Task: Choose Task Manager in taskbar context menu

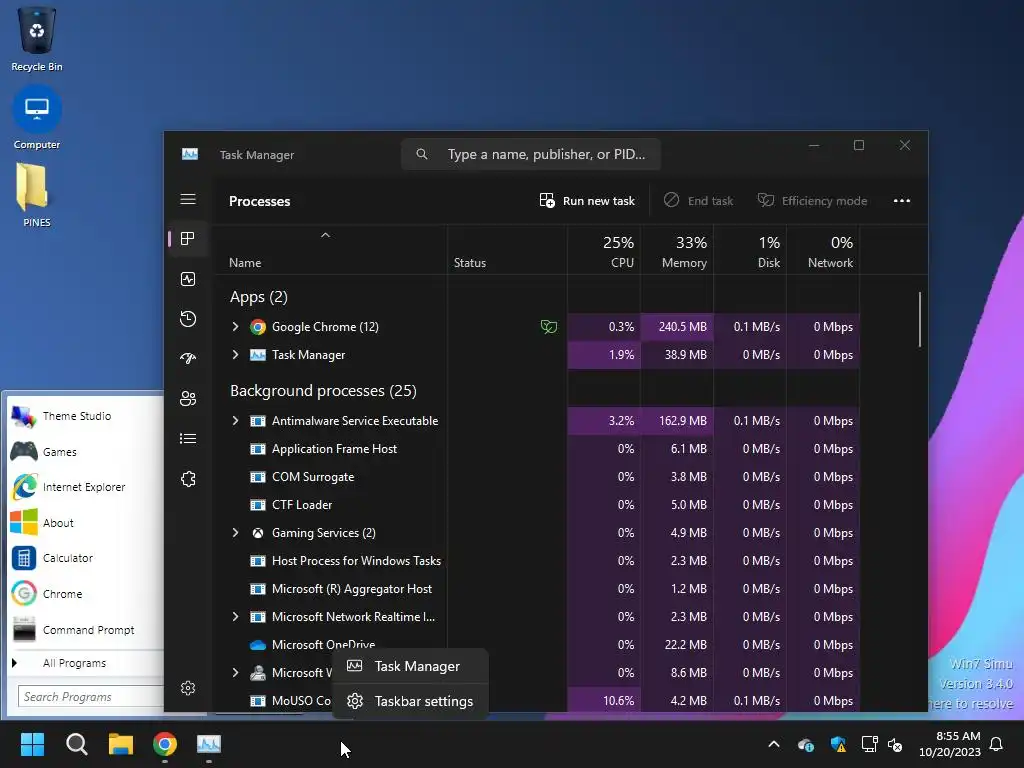Action: [x=410, y=666]
